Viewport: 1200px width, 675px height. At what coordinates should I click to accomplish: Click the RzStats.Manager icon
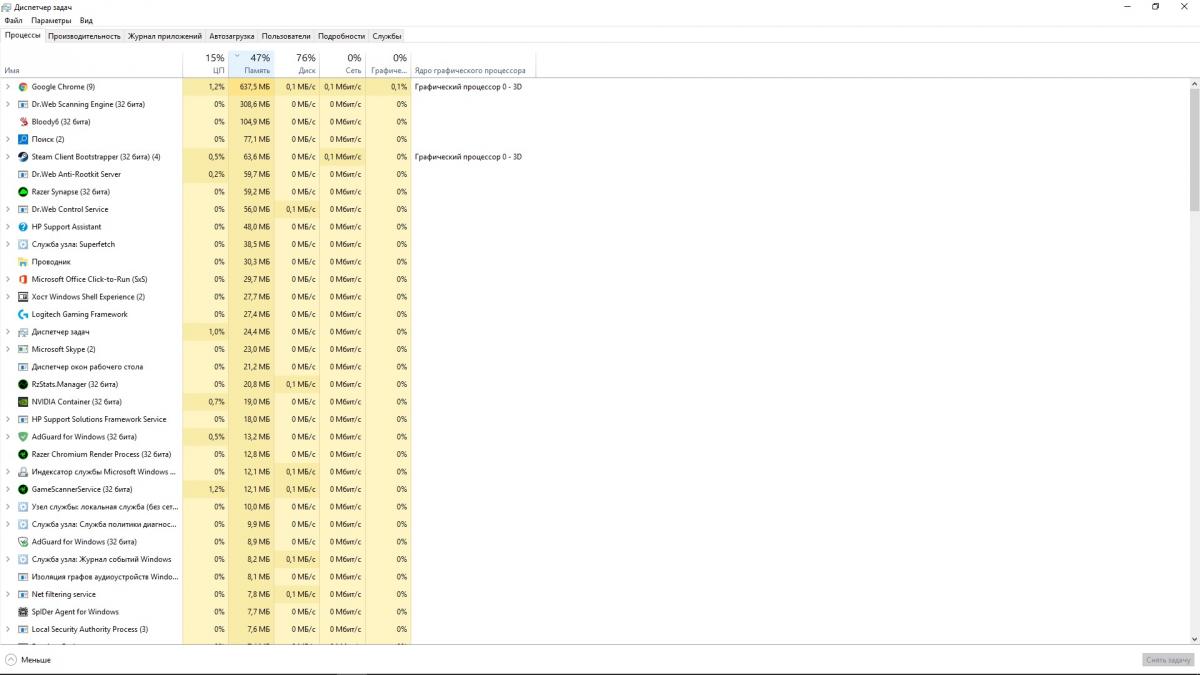(23, 384)
